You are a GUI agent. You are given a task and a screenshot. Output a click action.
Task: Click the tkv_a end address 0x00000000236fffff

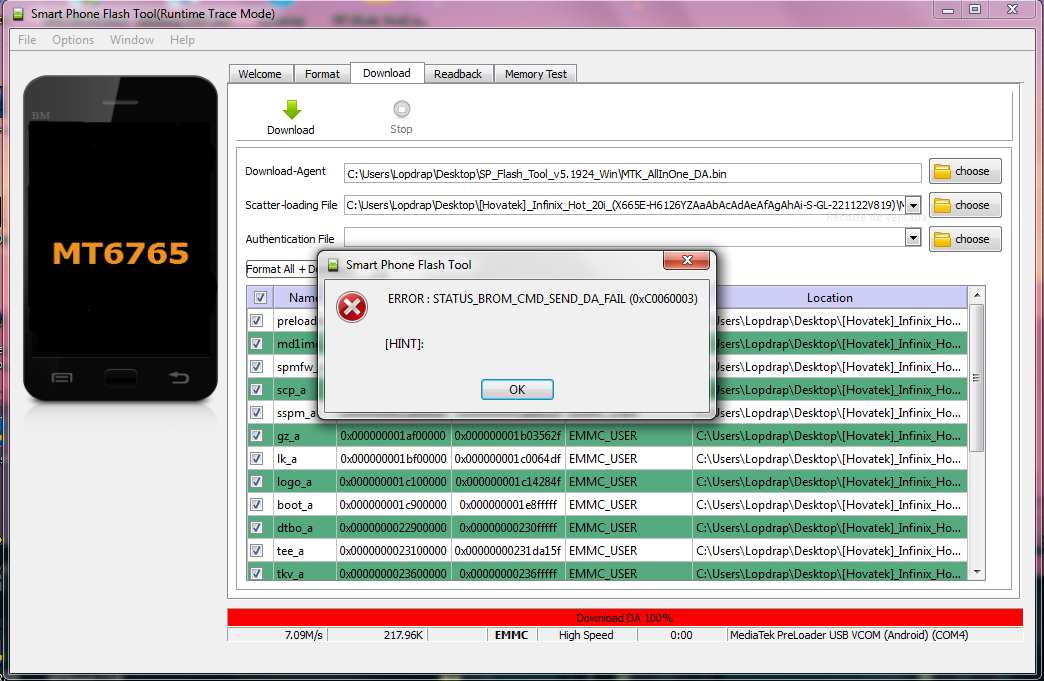point(508,573)
